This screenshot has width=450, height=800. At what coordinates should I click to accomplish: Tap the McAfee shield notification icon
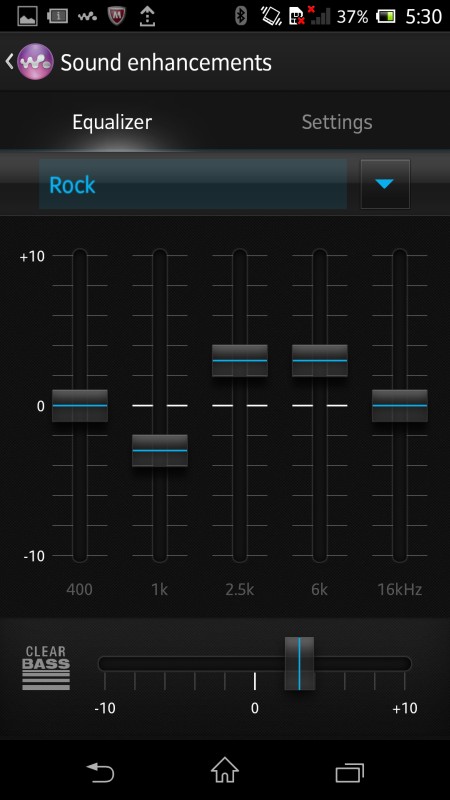[x=117, y=16]
